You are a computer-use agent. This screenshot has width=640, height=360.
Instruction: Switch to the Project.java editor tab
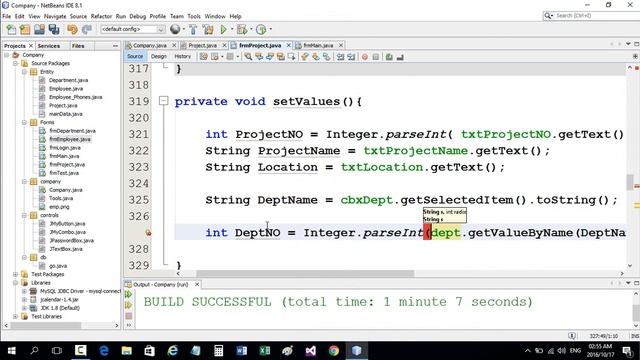[202, 45]
